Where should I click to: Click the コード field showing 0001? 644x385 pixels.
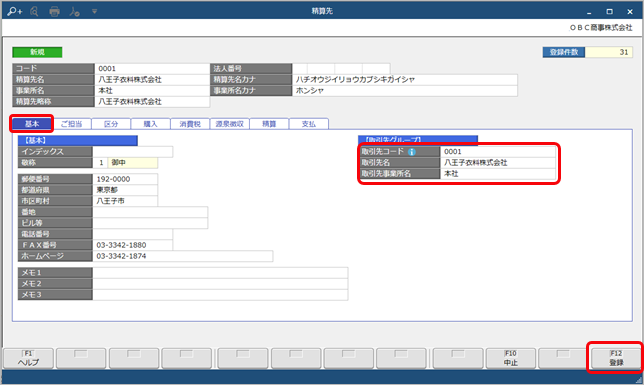point(152,69)
